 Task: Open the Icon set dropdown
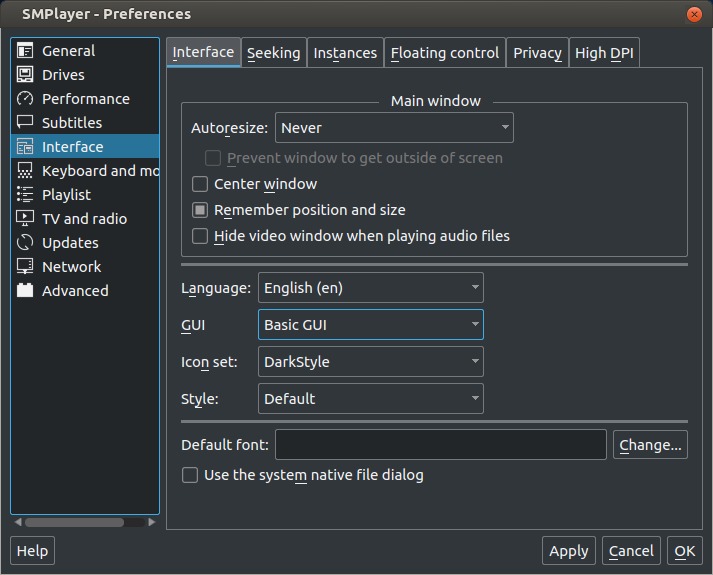tap(370, 362)
